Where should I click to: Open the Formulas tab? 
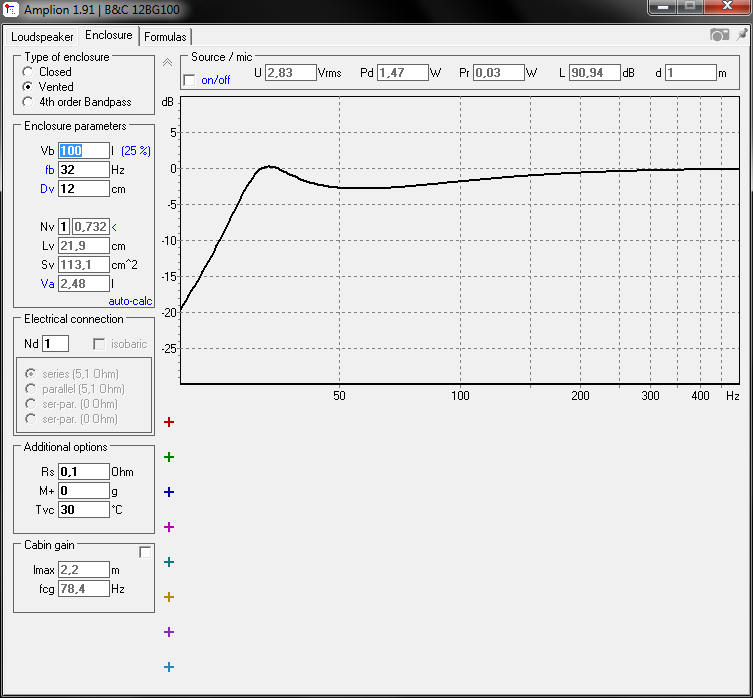[x=165, y=37]
